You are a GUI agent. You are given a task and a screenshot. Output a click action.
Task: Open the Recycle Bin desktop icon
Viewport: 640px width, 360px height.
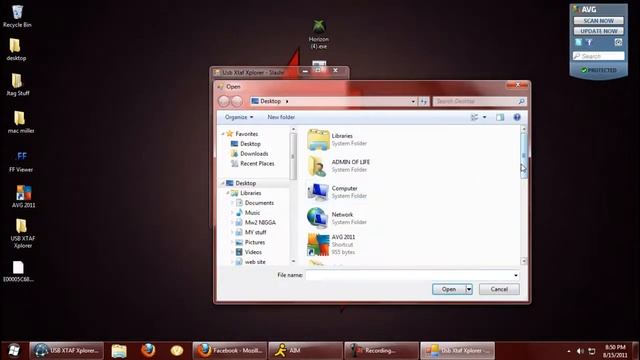tap(17, 12)
